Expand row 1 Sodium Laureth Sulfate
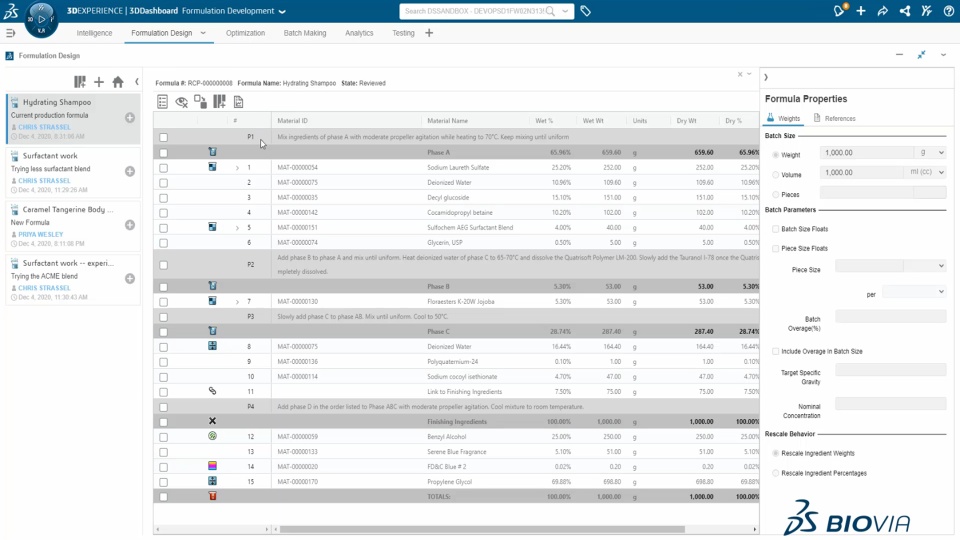 238,168
